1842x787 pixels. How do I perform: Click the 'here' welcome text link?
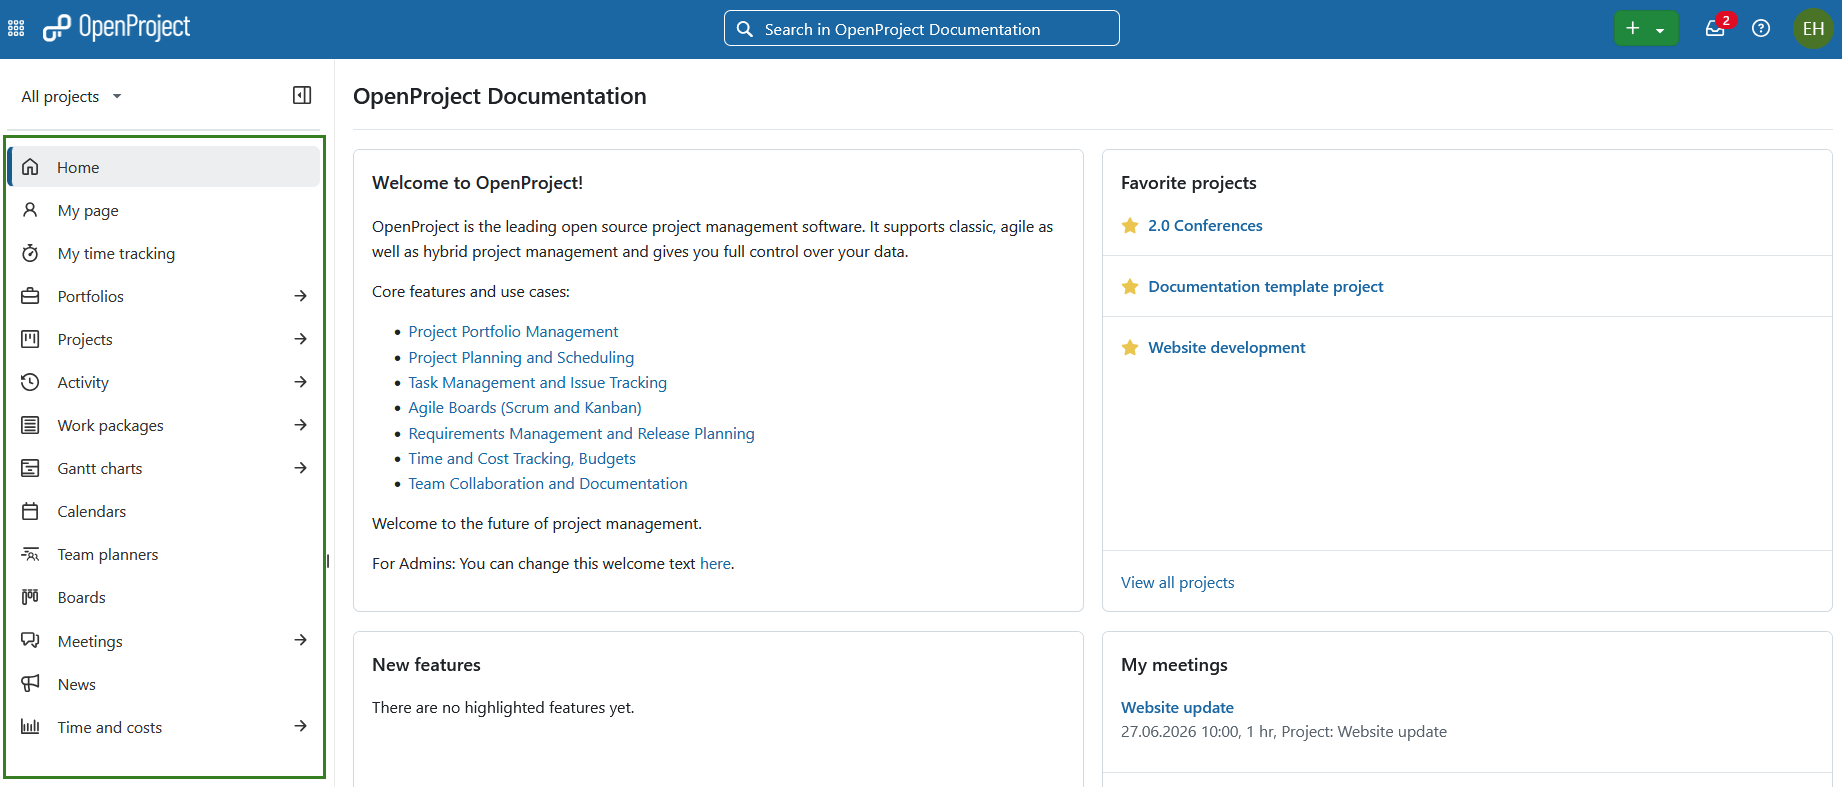(715, 564)
